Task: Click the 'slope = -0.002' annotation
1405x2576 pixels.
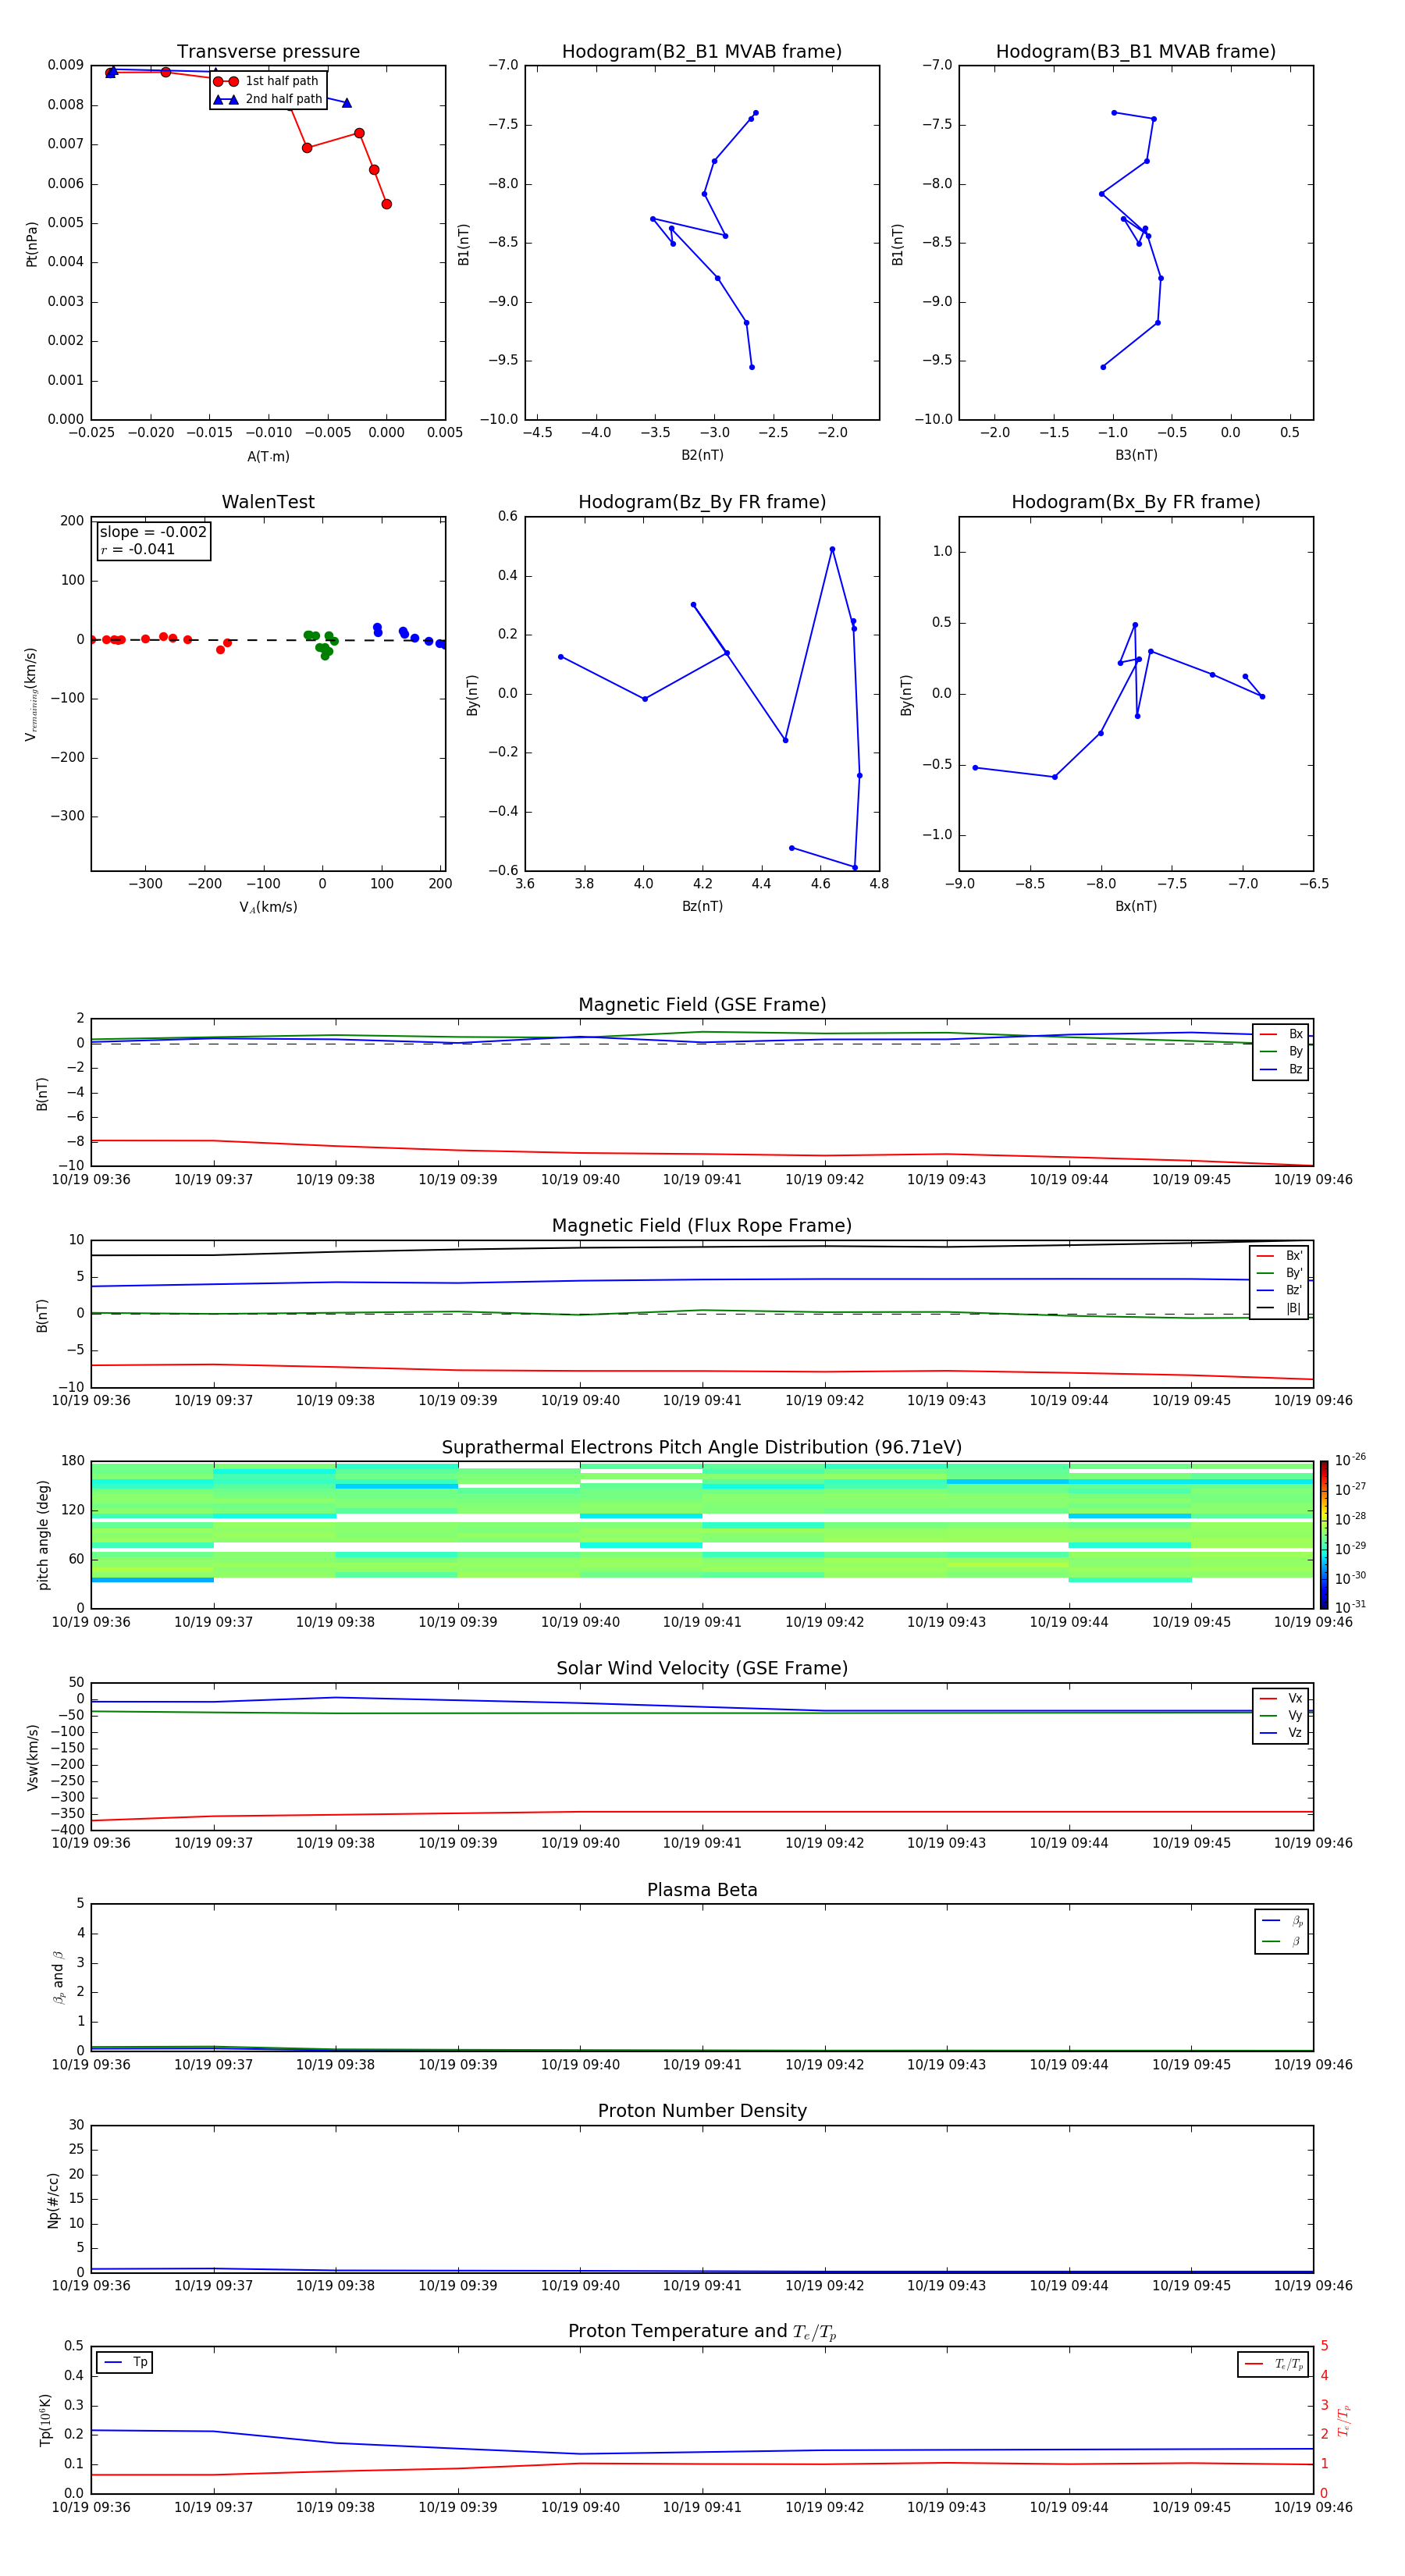Action: pos(153,532)
